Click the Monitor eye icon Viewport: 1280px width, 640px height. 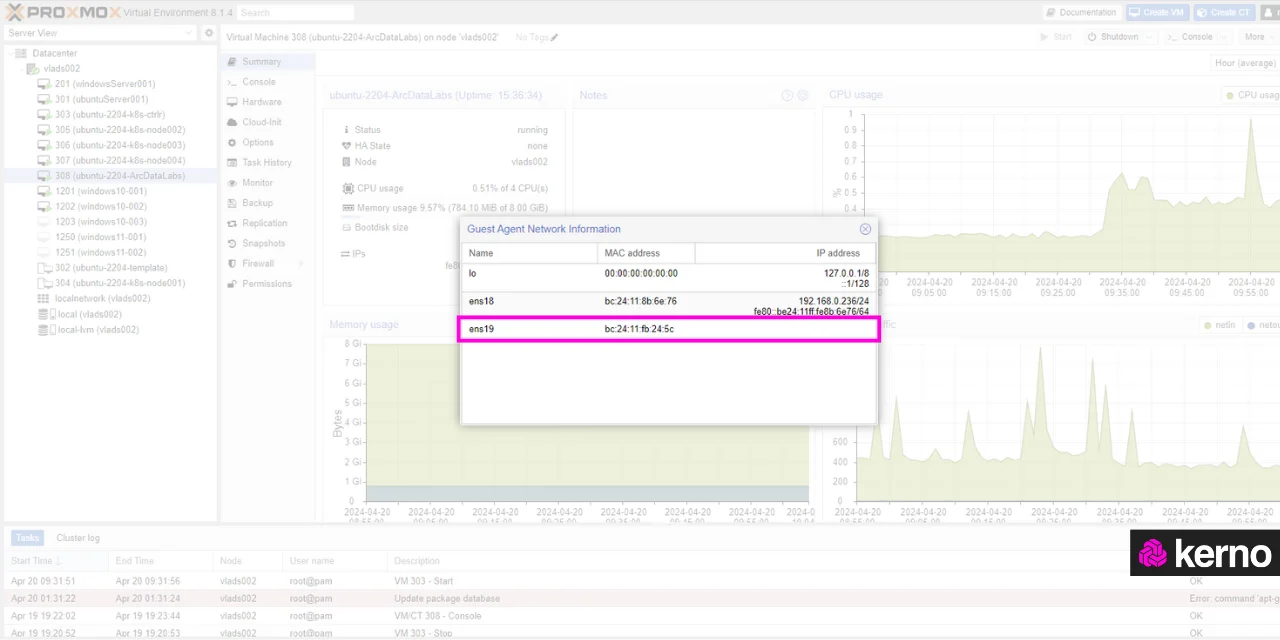point(232,183)
